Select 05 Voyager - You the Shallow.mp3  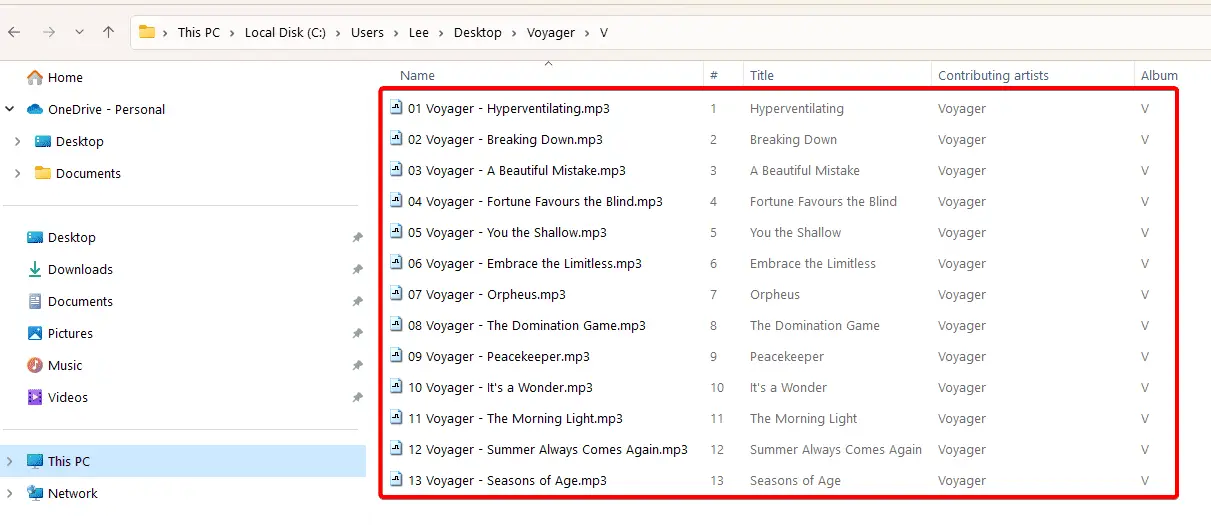coord(507,232)
